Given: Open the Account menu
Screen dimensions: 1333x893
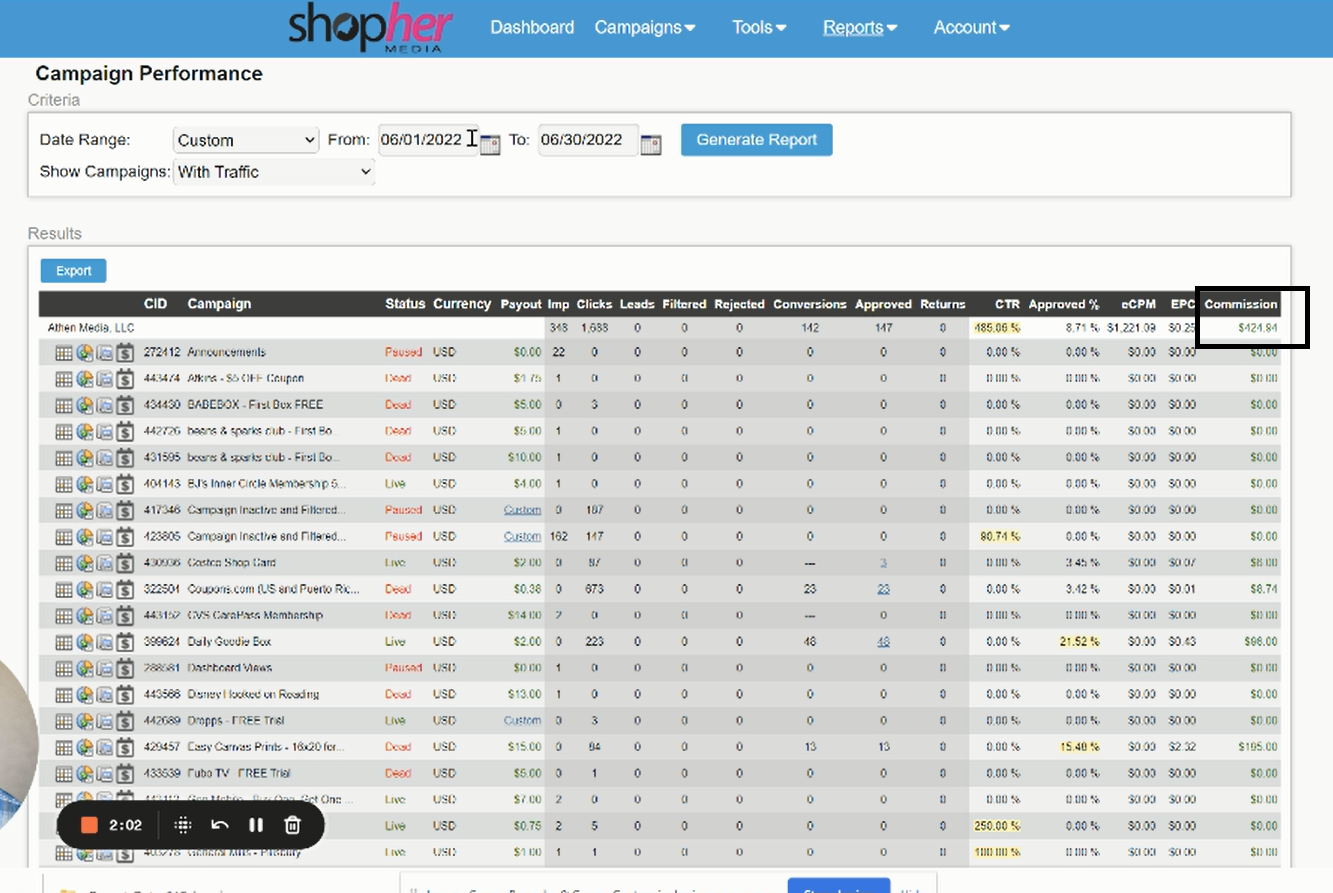Looking at the screenshot, I should tap(971, 27).
